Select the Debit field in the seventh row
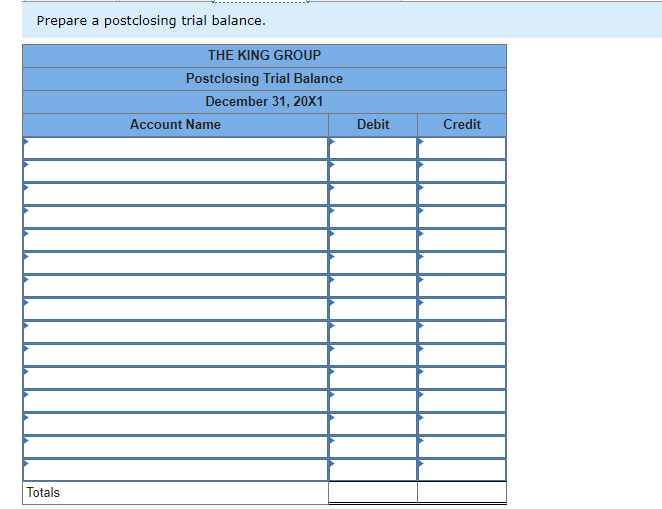The height and width of the screenshot is (509, 662). [x=373, y=286]
